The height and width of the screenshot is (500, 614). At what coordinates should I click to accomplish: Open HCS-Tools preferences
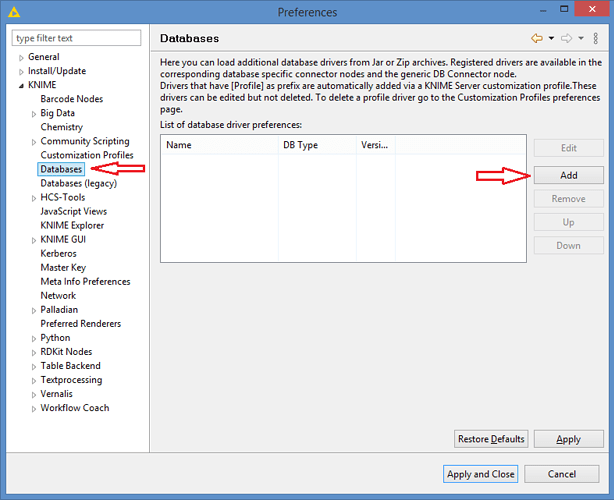click(63, 197)
